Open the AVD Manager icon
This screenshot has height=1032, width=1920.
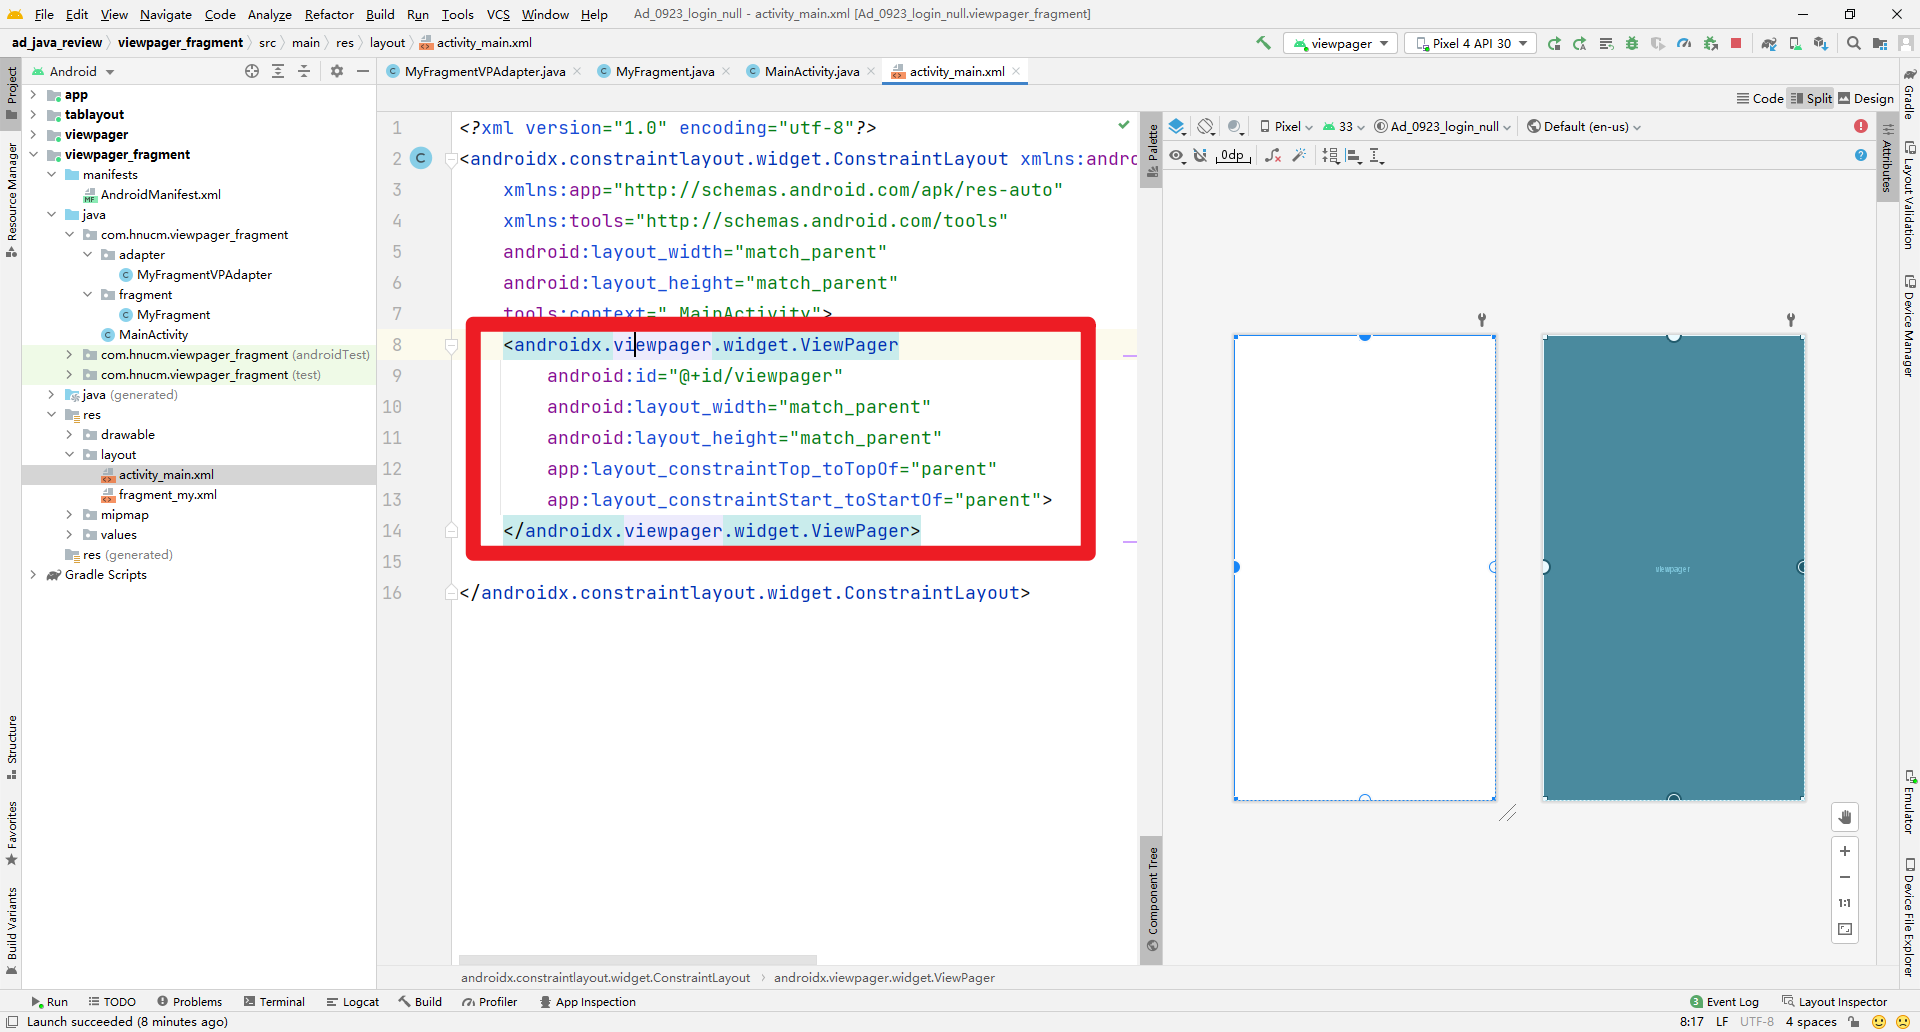click(1795, 43)
